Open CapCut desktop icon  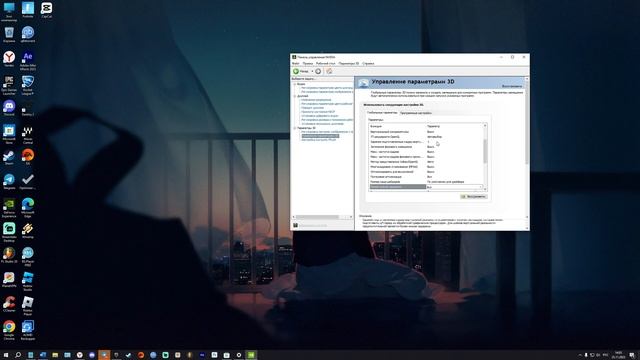tap(47, 10)
